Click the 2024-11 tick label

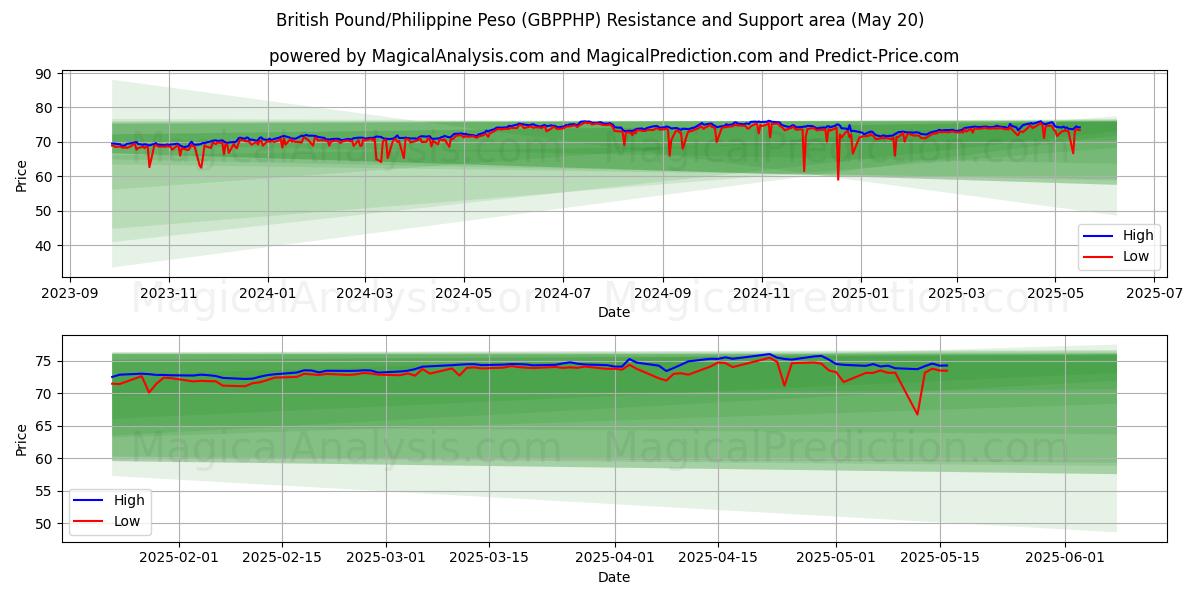point(761,293)
